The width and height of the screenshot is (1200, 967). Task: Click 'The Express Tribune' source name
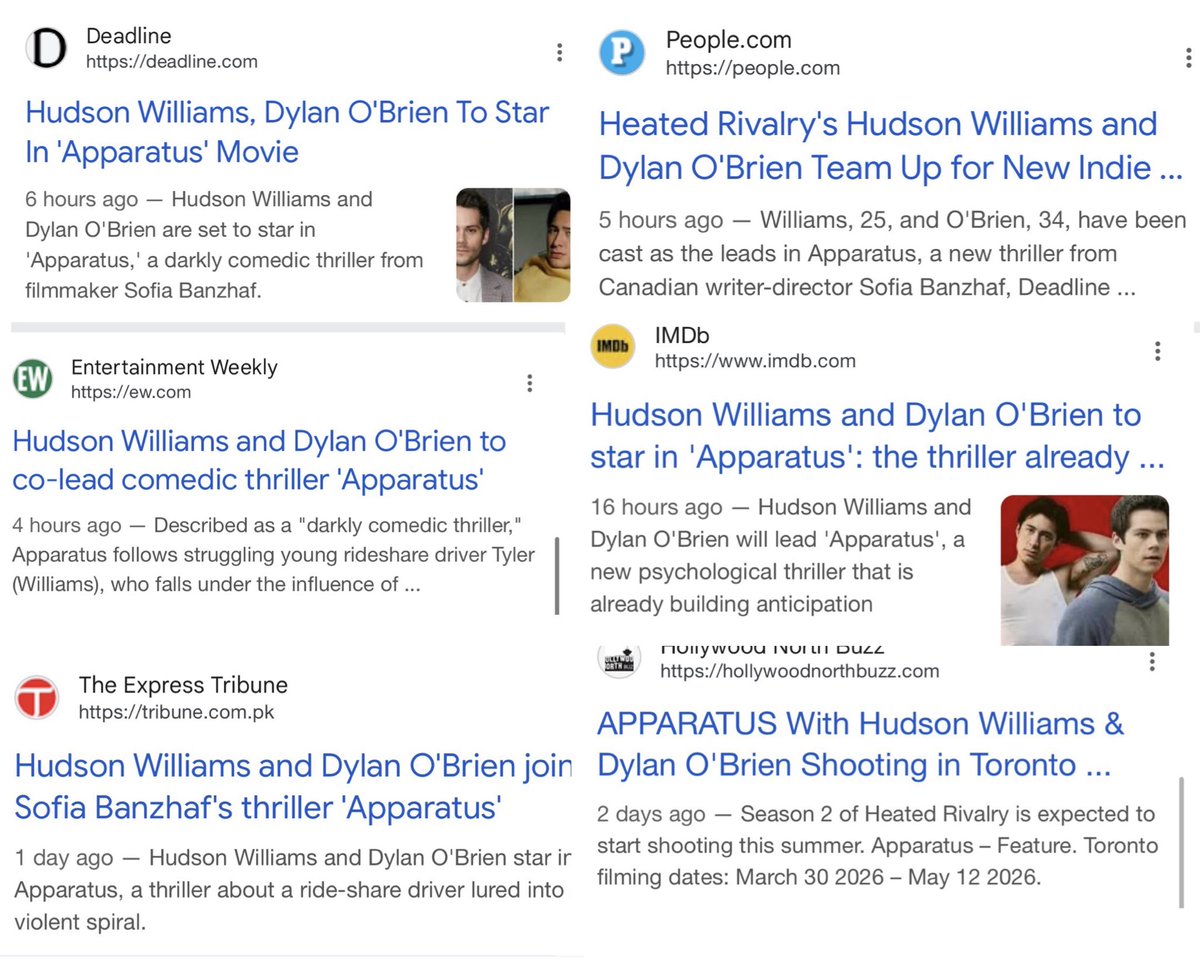(x=183, y=685)
